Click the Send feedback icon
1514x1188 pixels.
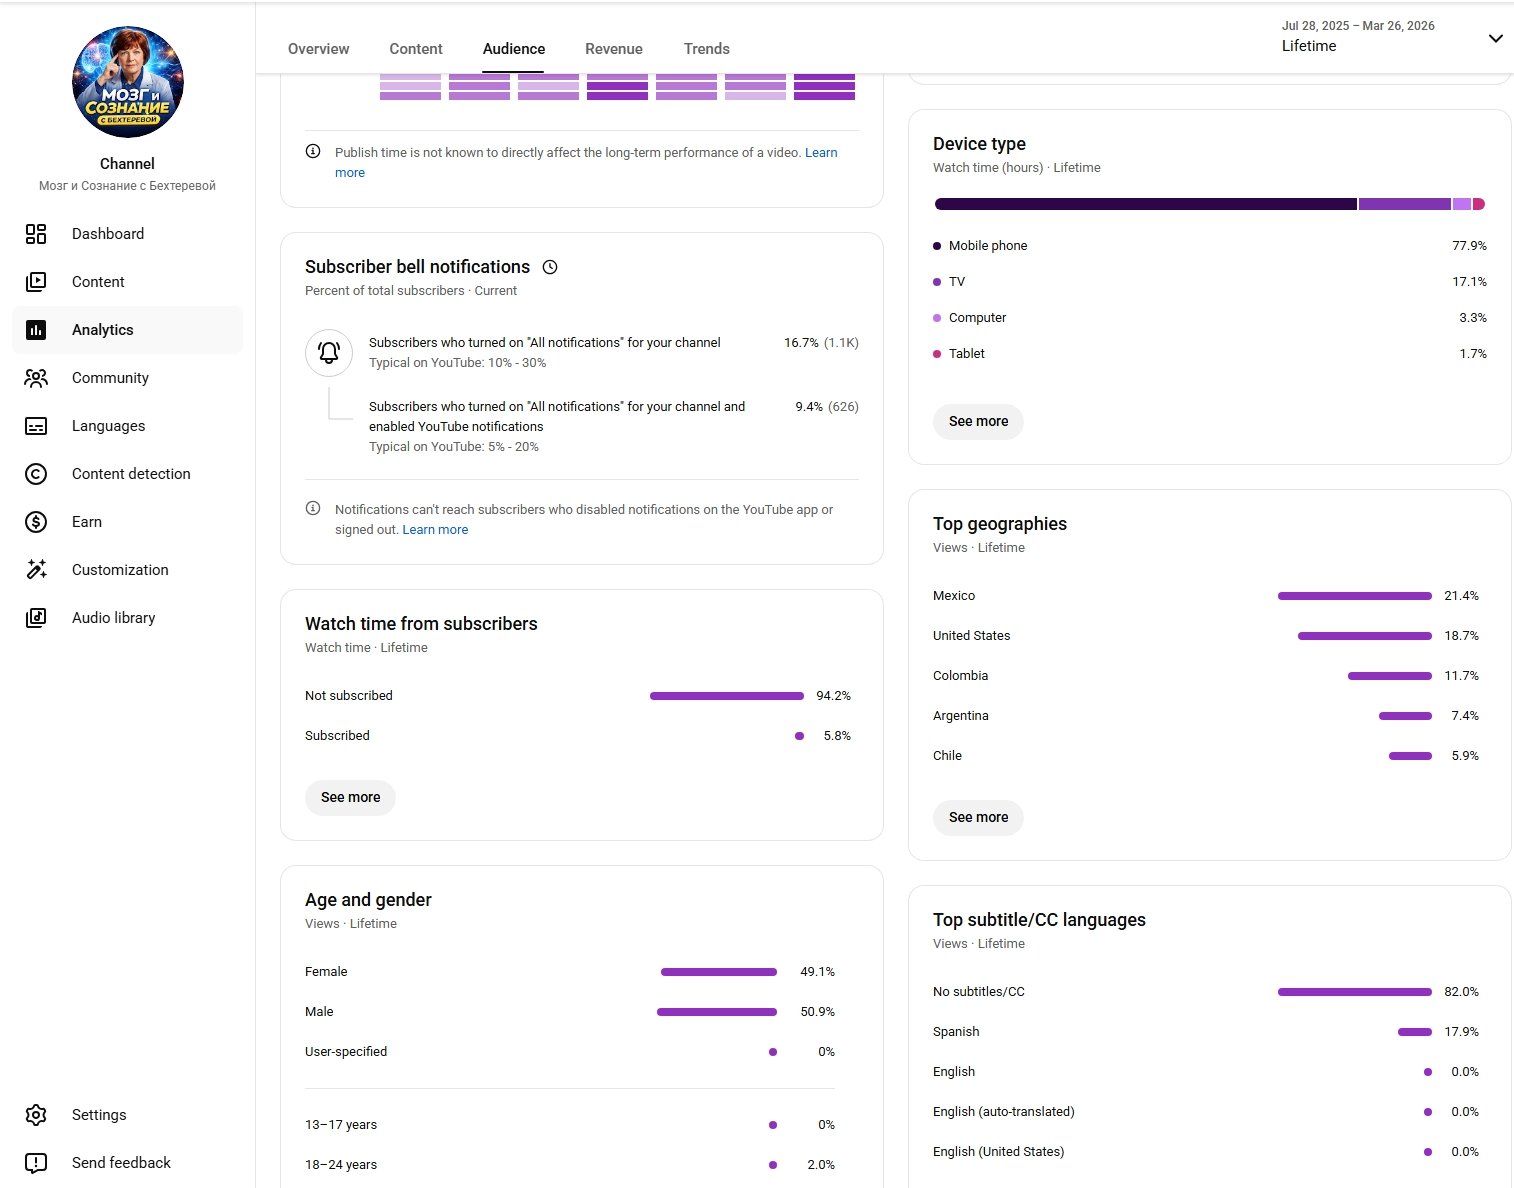(x=36, y=1163)
